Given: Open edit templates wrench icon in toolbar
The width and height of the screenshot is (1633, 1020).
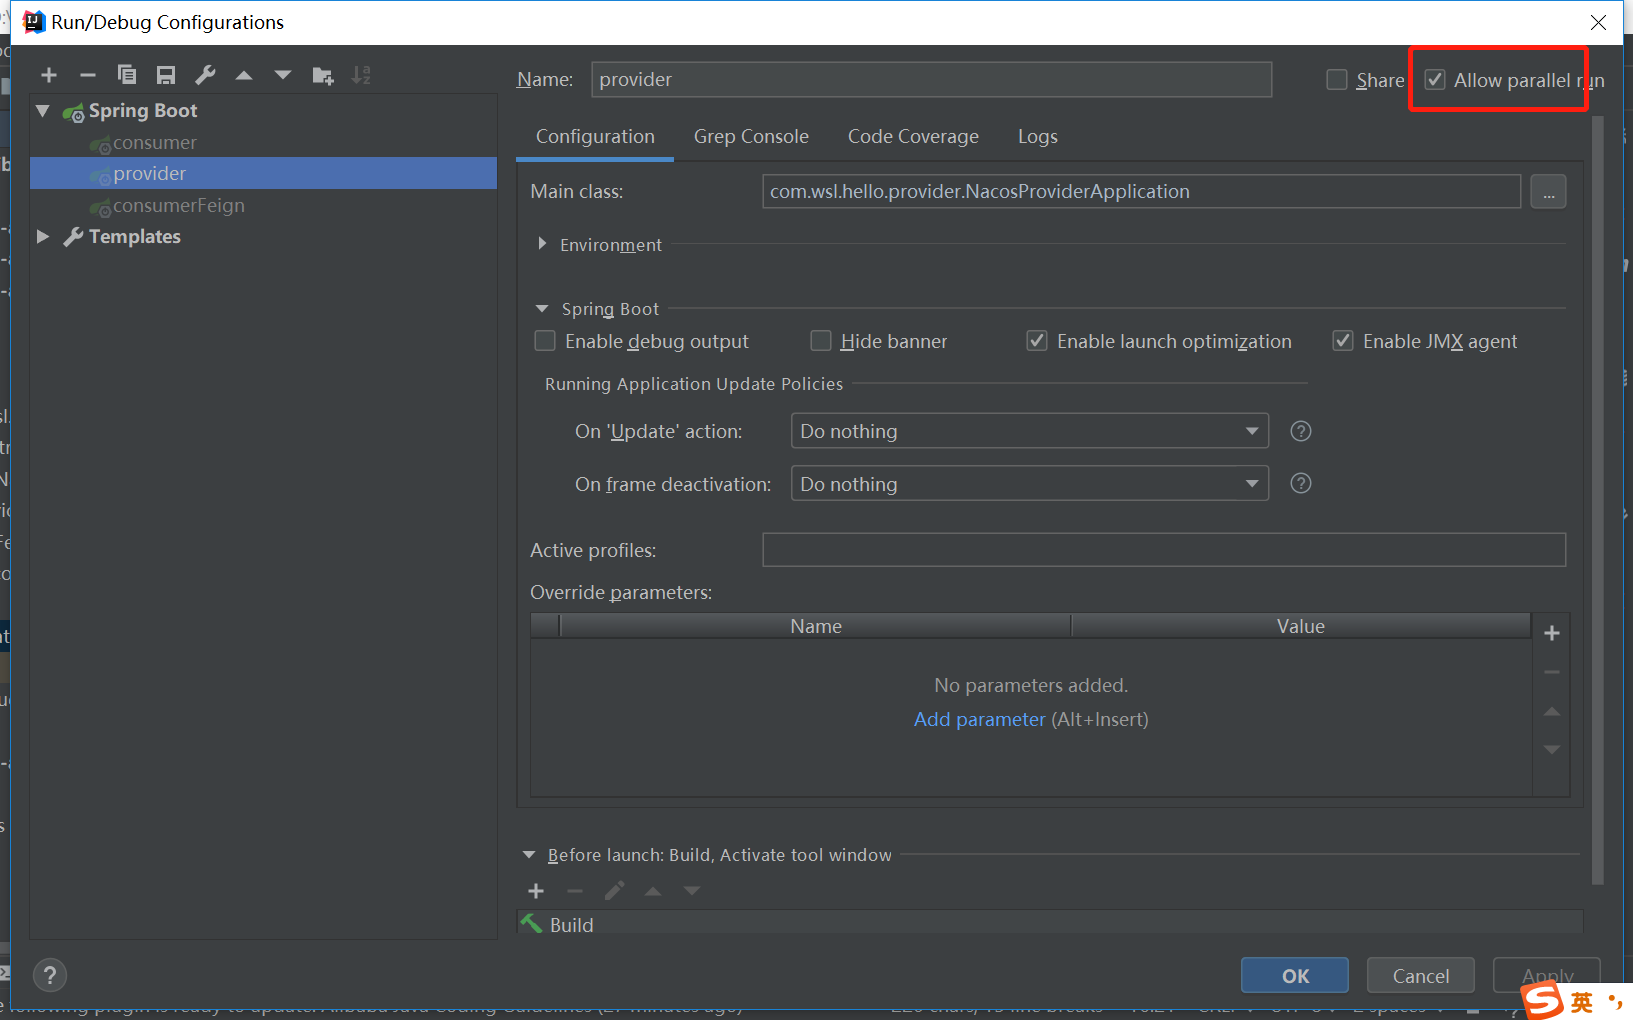Looking at the screenshot, I should pyautogui.click(x=205, y=75).
